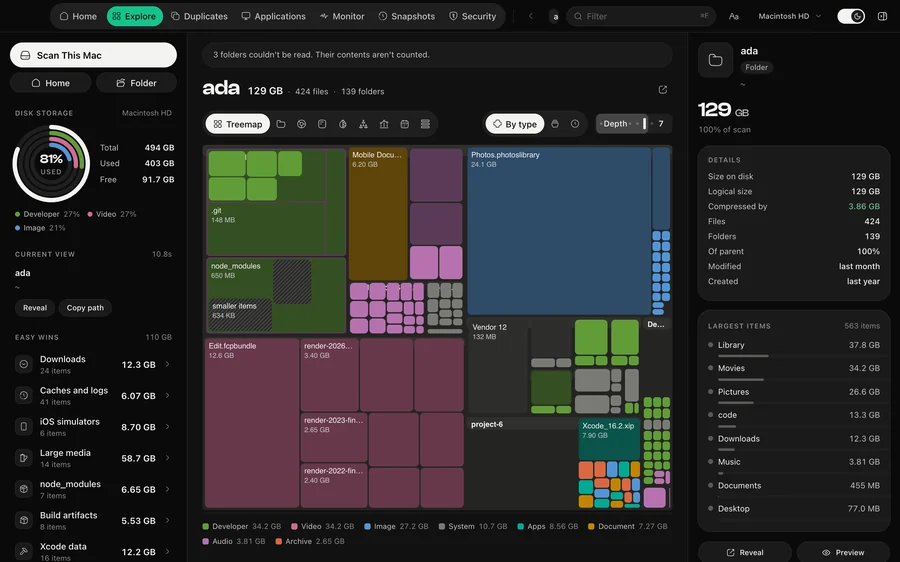Click the Downloads easy win icon
Image resolution: width=900 pixels, height=562 pixels.
[x=24, y=365]
